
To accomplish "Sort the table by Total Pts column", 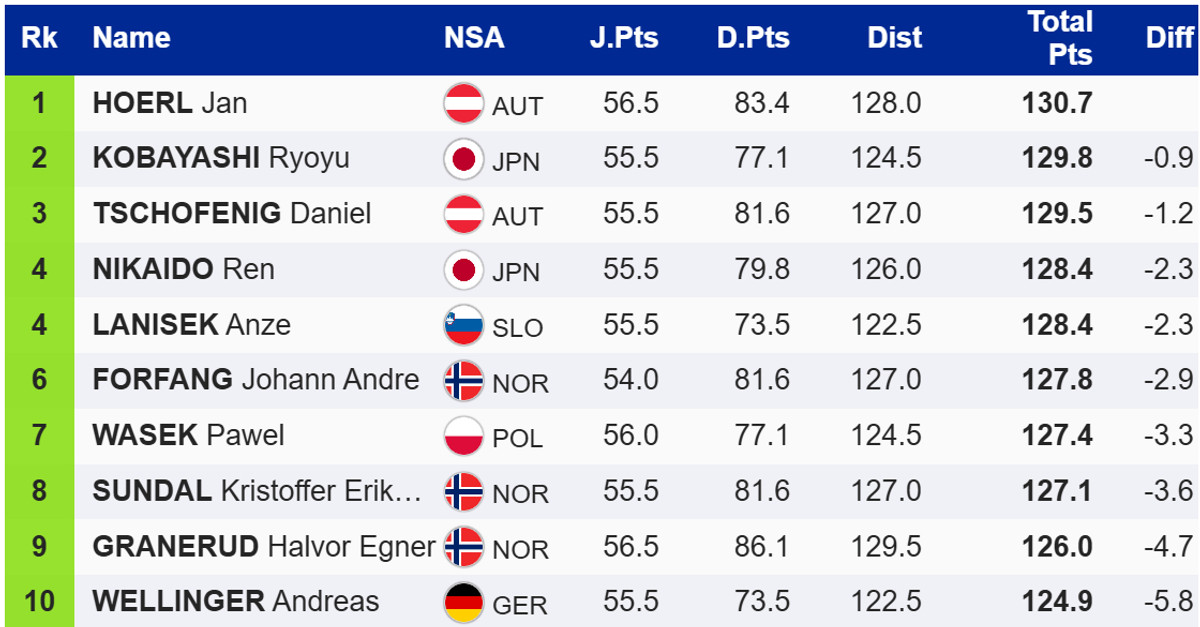I will click(1060, 38).
